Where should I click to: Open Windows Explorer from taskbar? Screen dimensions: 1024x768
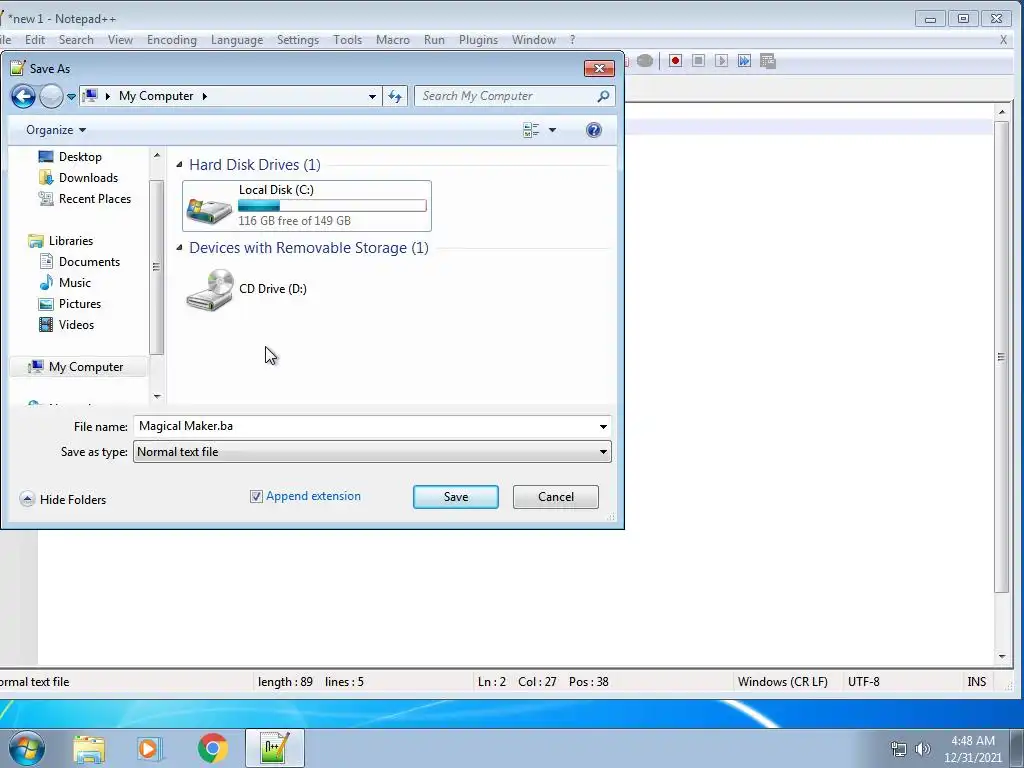click(89, 748)
